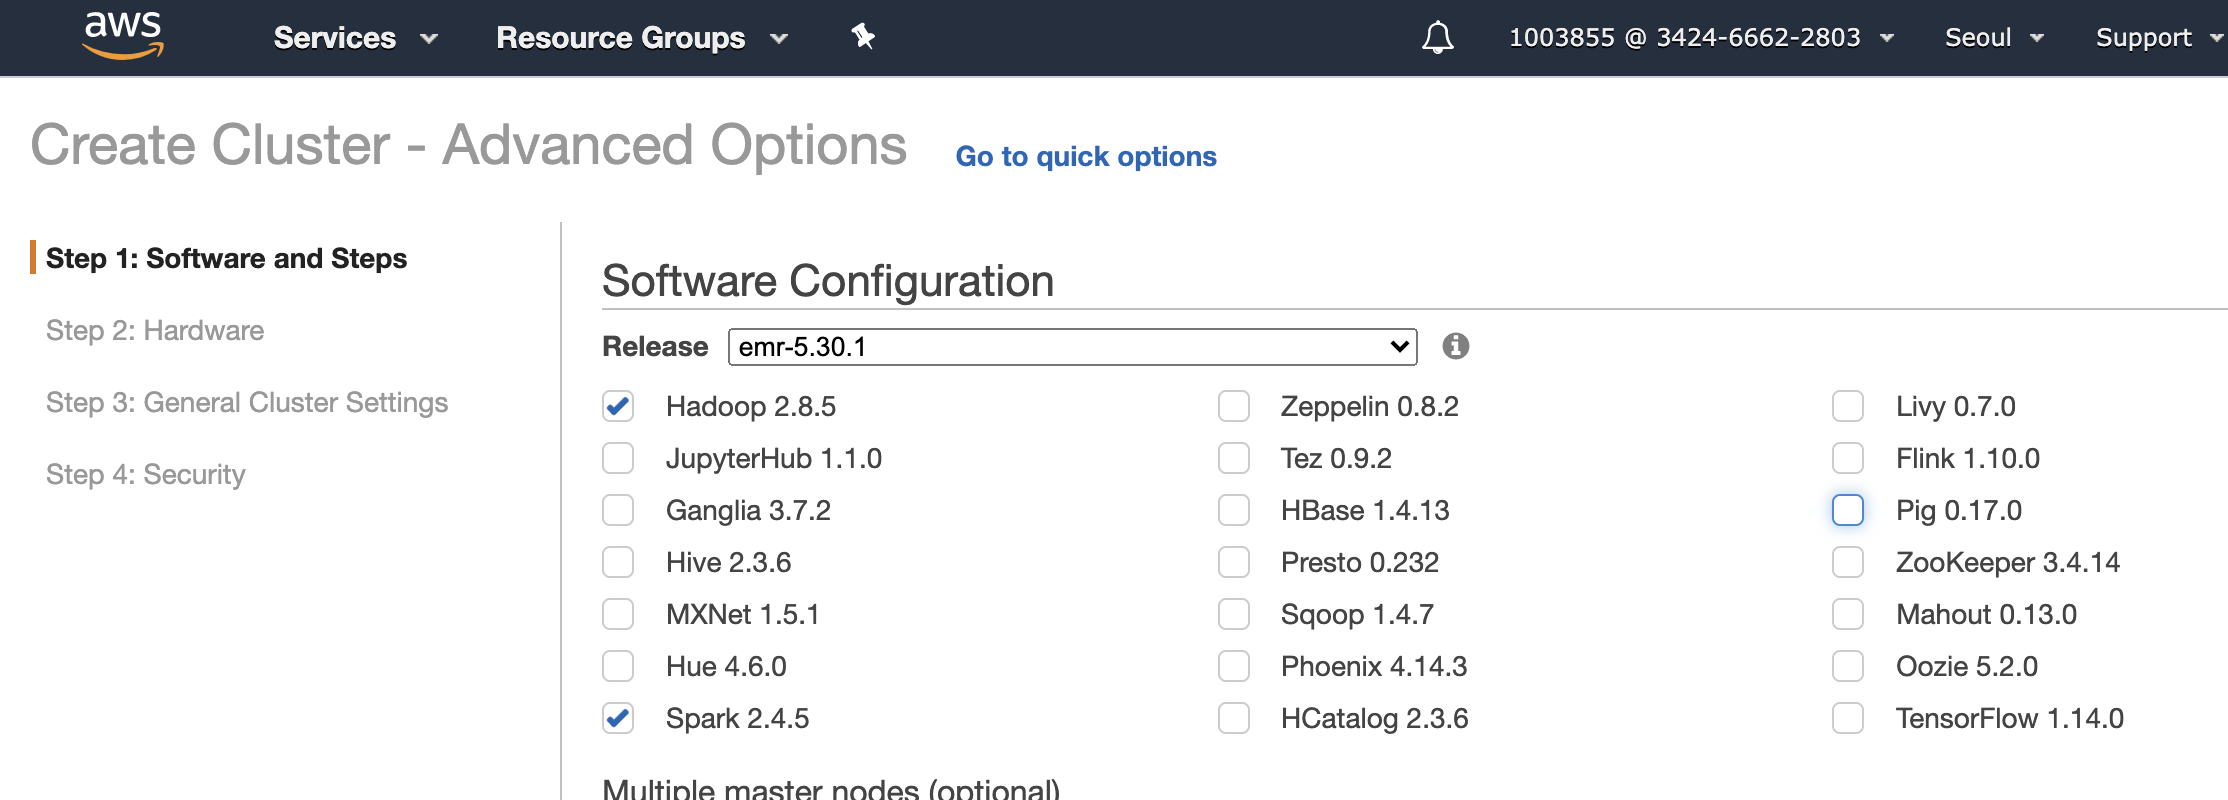Go to Step 2: Hardware

click(155, 331)
